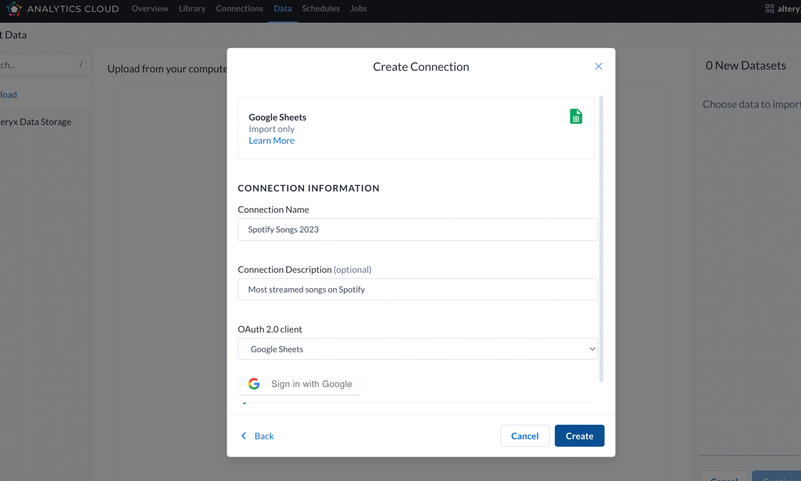Go back using the Back arrow
Image resolution: width=801 pixels, height=481 pixels.
(257, 436)
